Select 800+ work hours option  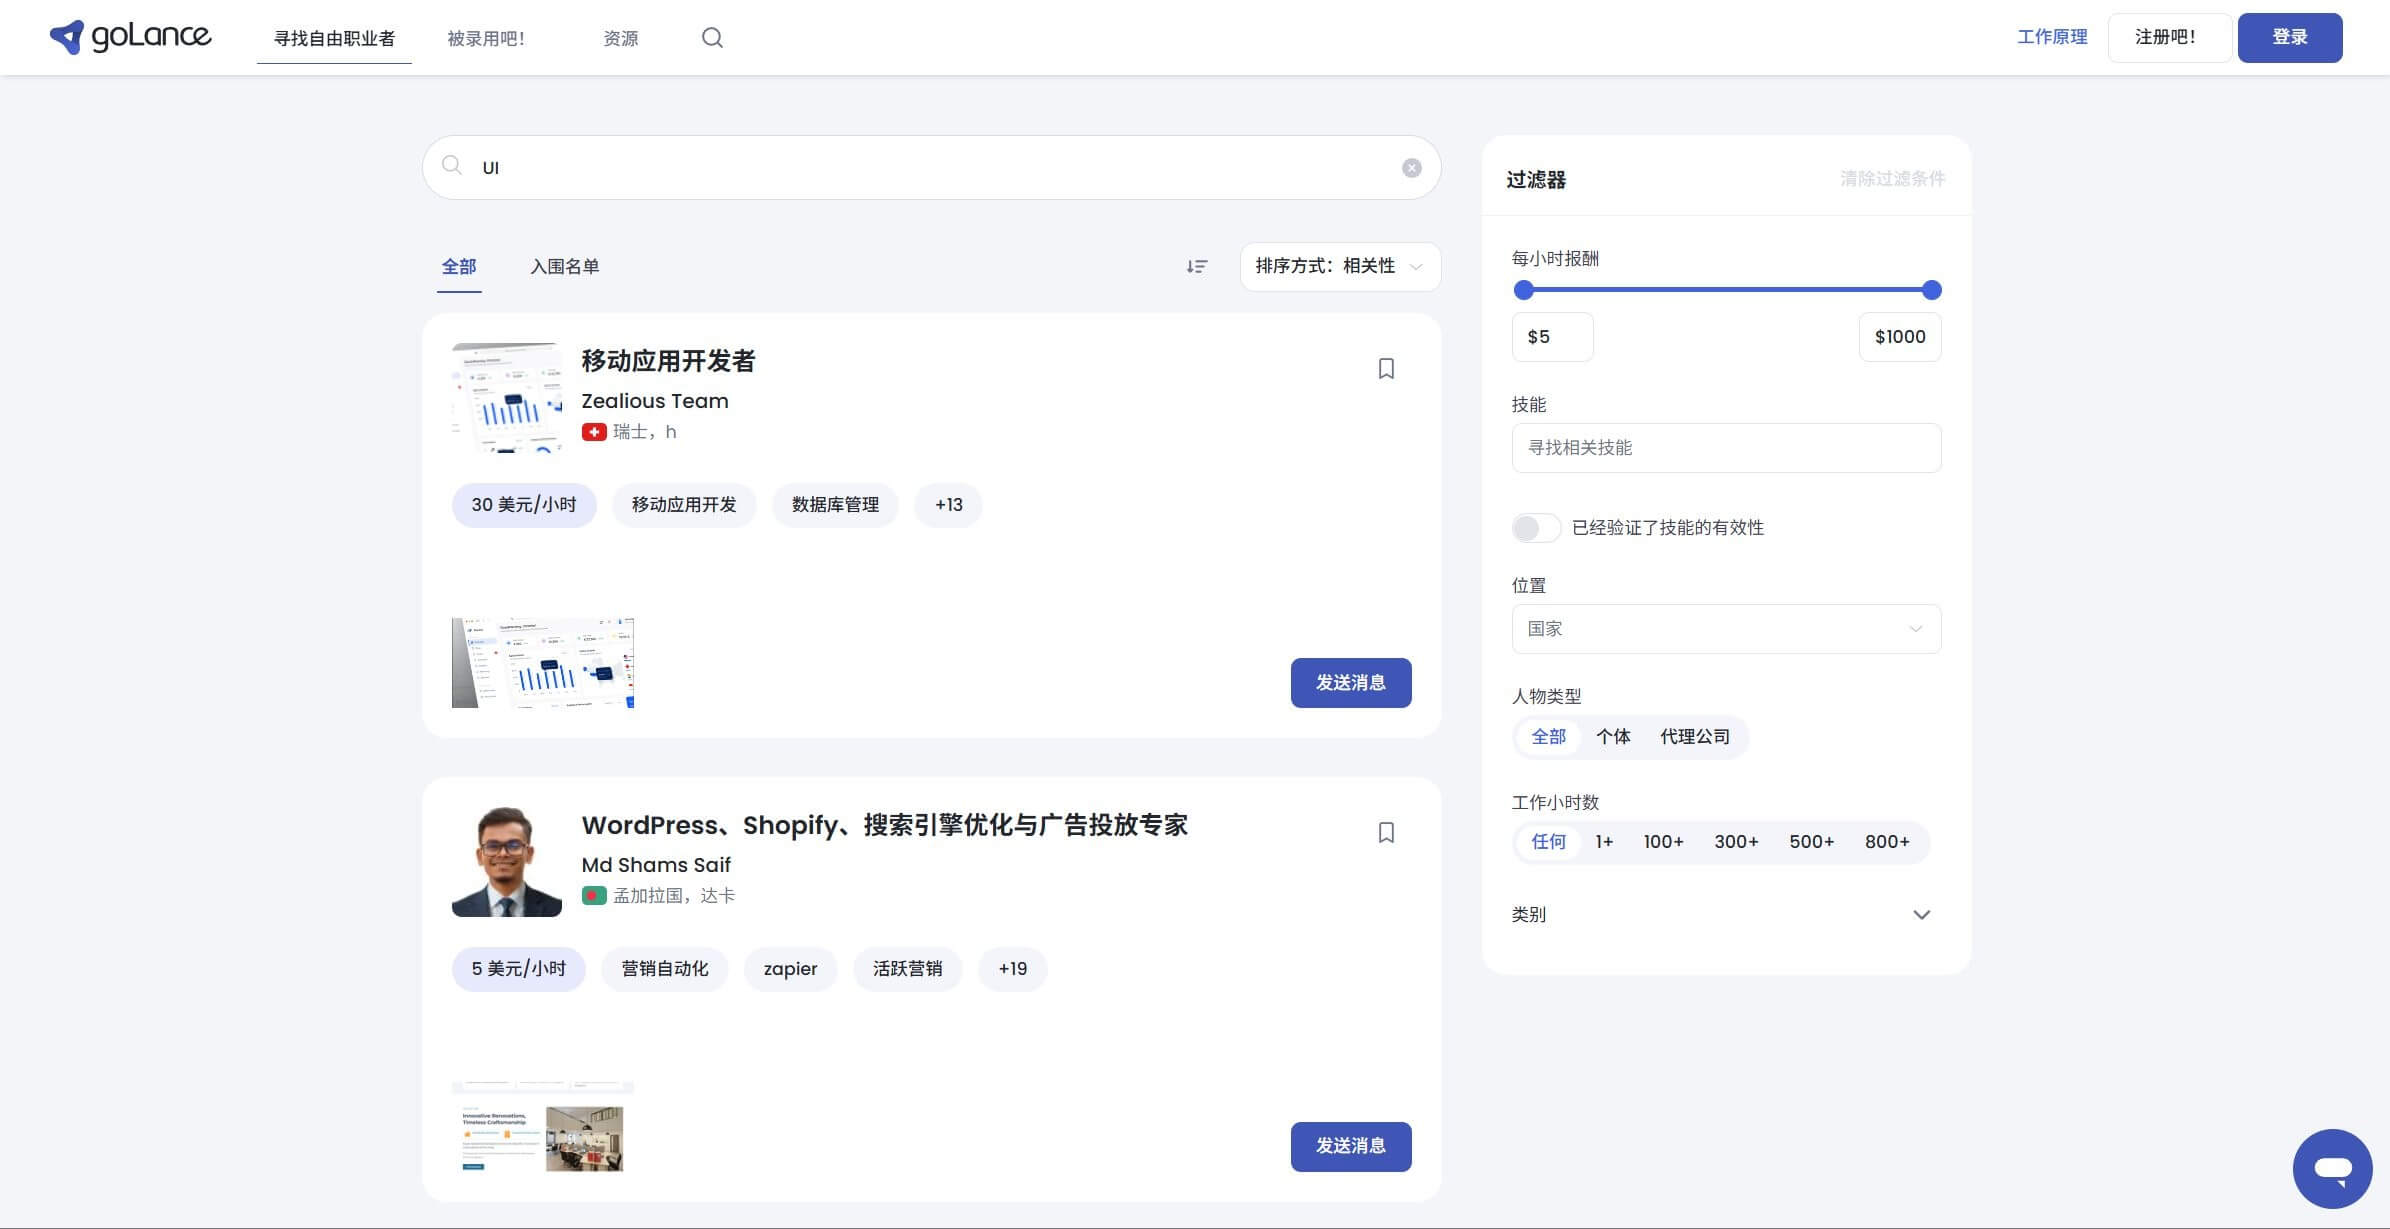tap(1887, 842)
